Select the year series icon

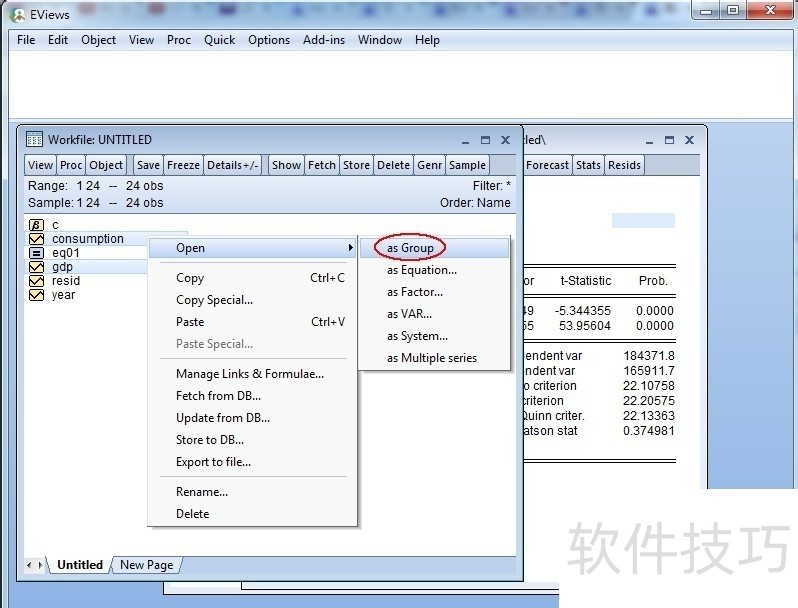[x=37, y=295]
